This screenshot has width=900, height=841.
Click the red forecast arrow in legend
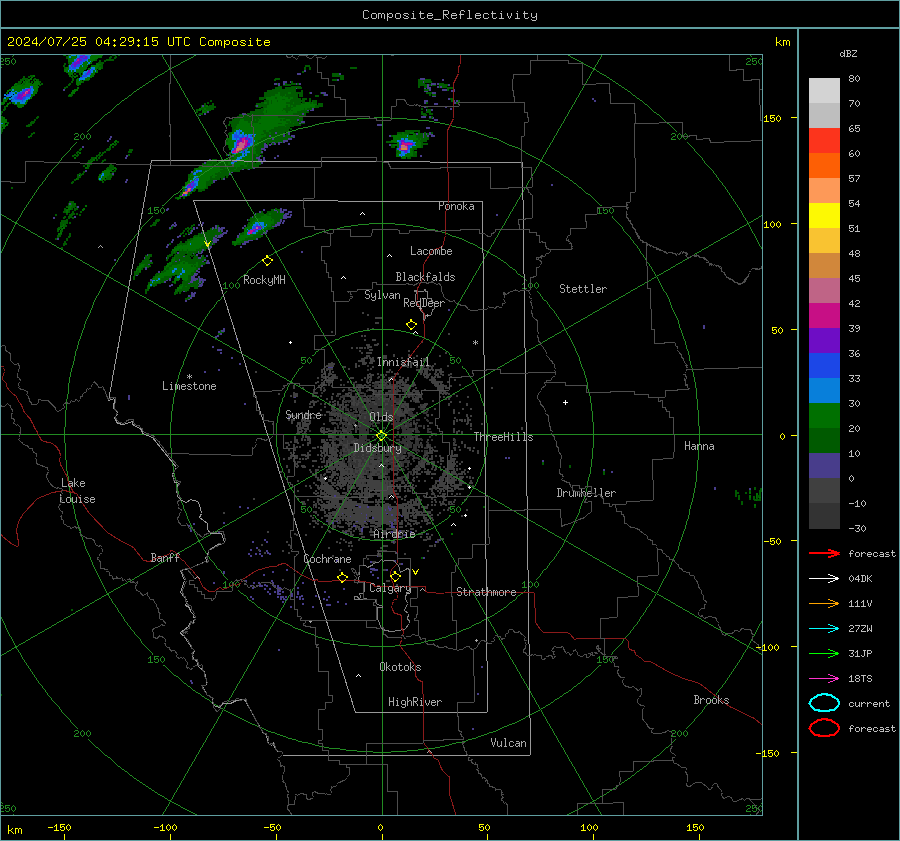click(x=824, y=553)
